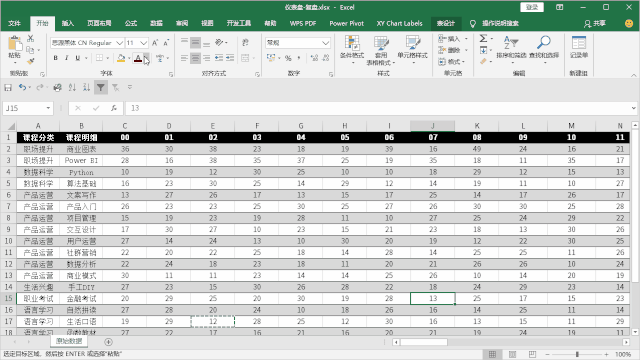Click the Increase Decimal icon
640x360 pixels.
314,58
